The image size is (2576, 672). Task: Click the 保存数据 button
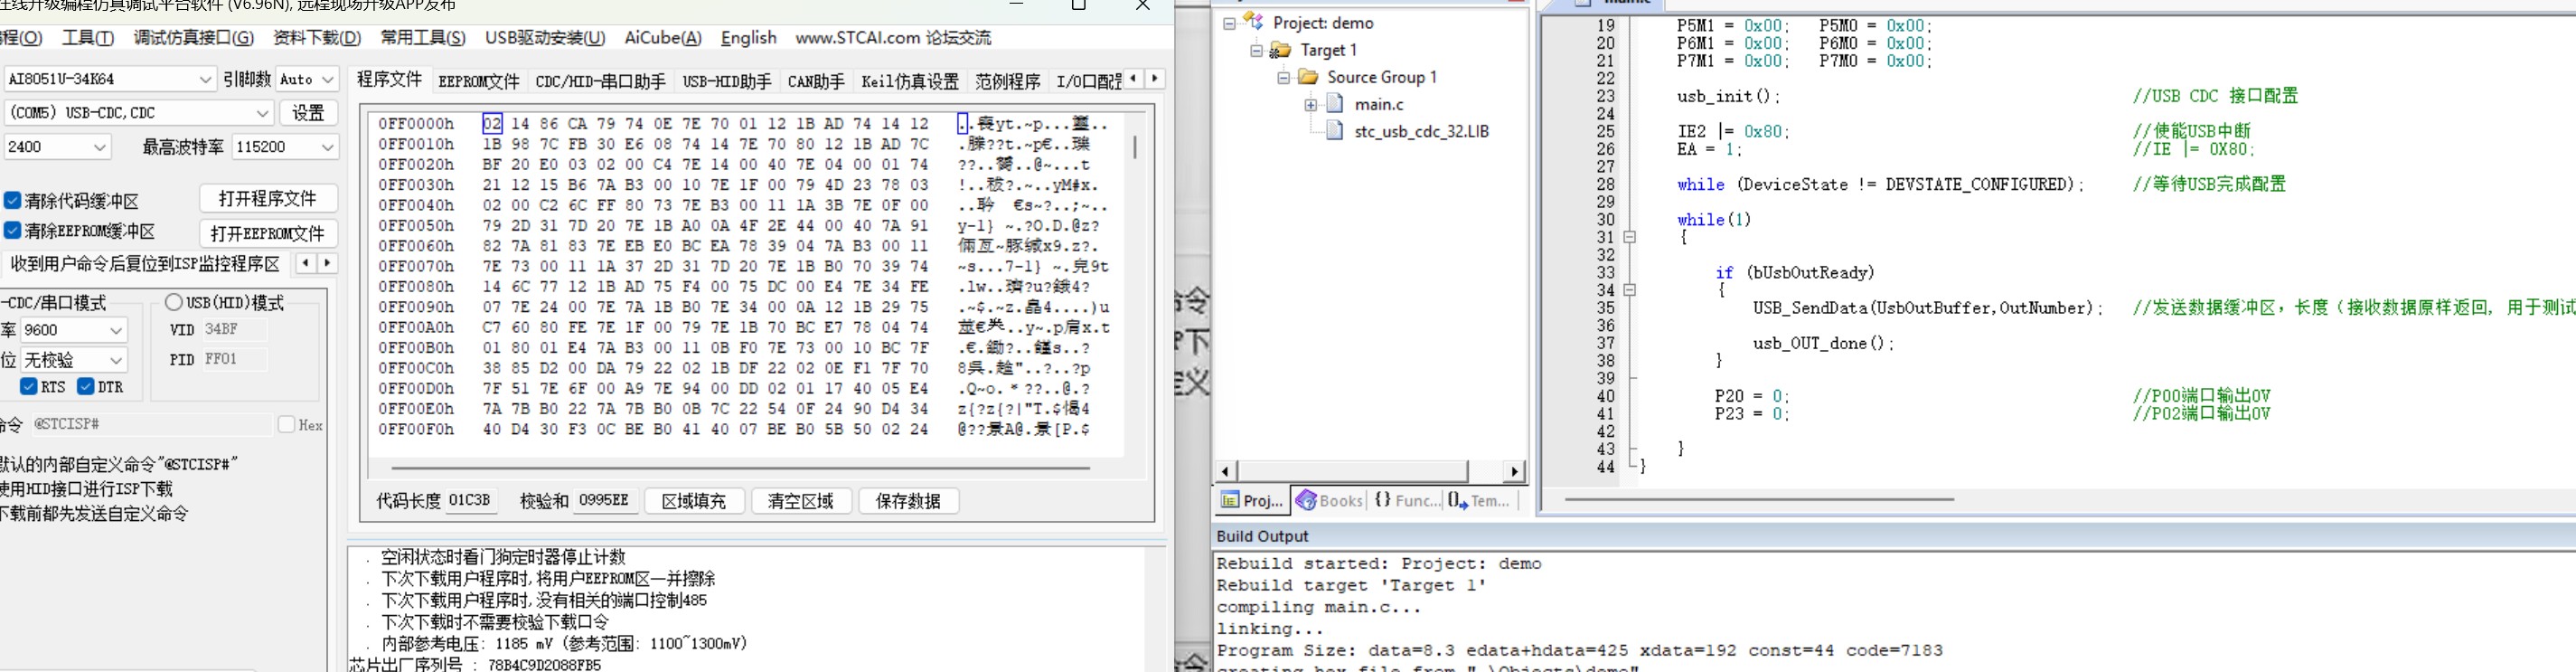pyautogui.click(x=908, y=501)
